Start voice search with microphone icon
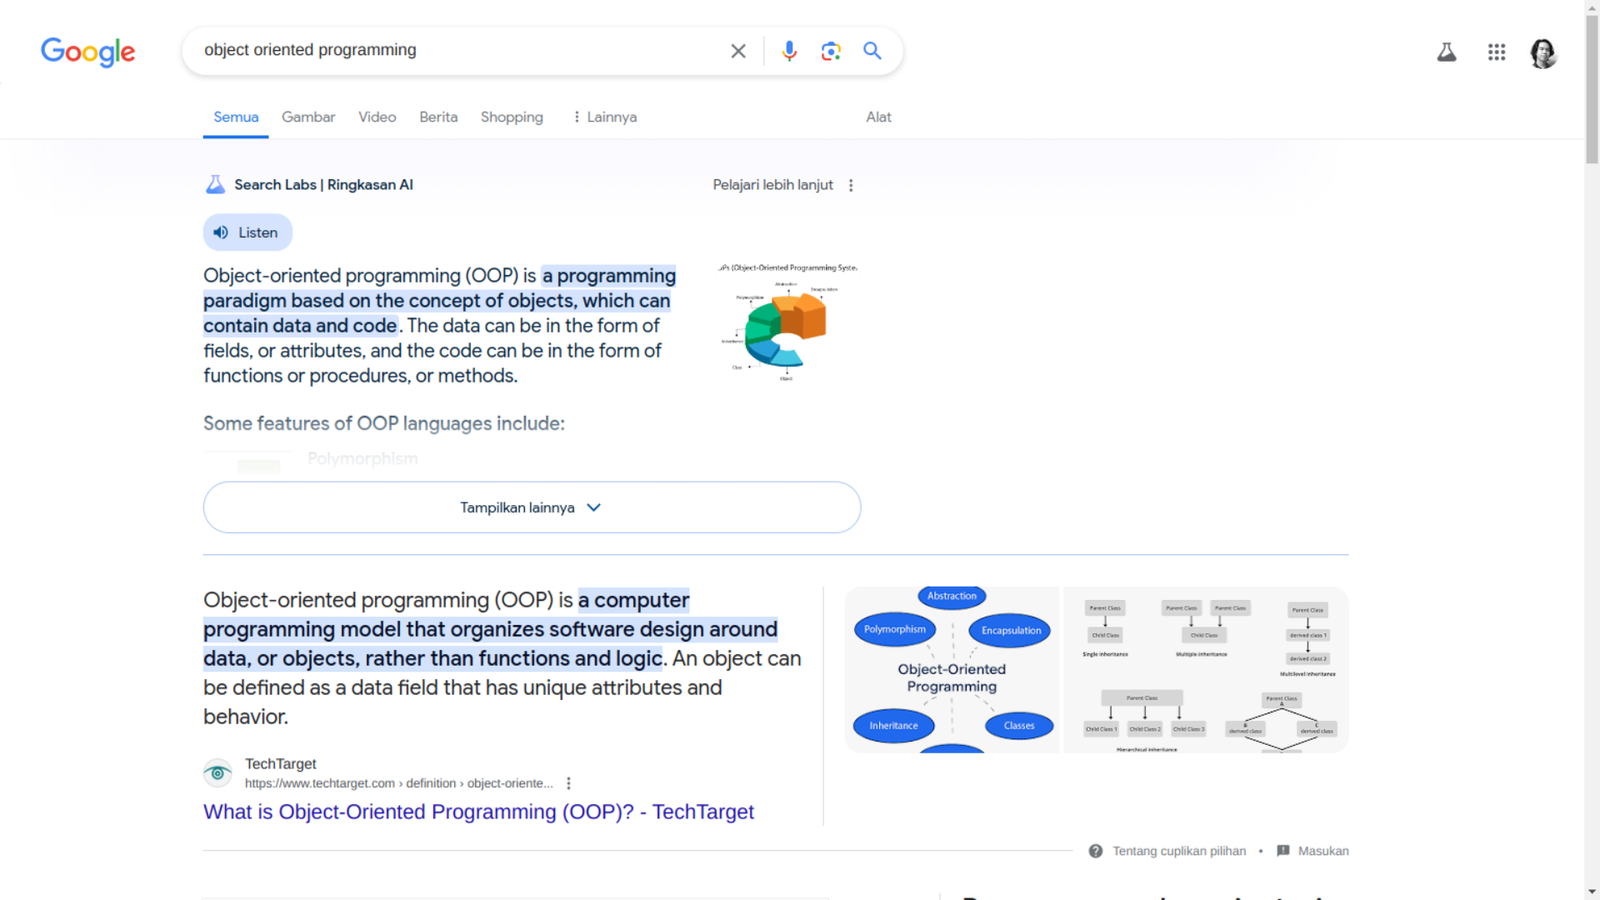The height and width of the screenshot is (900, 1600). tap(789, 51)
